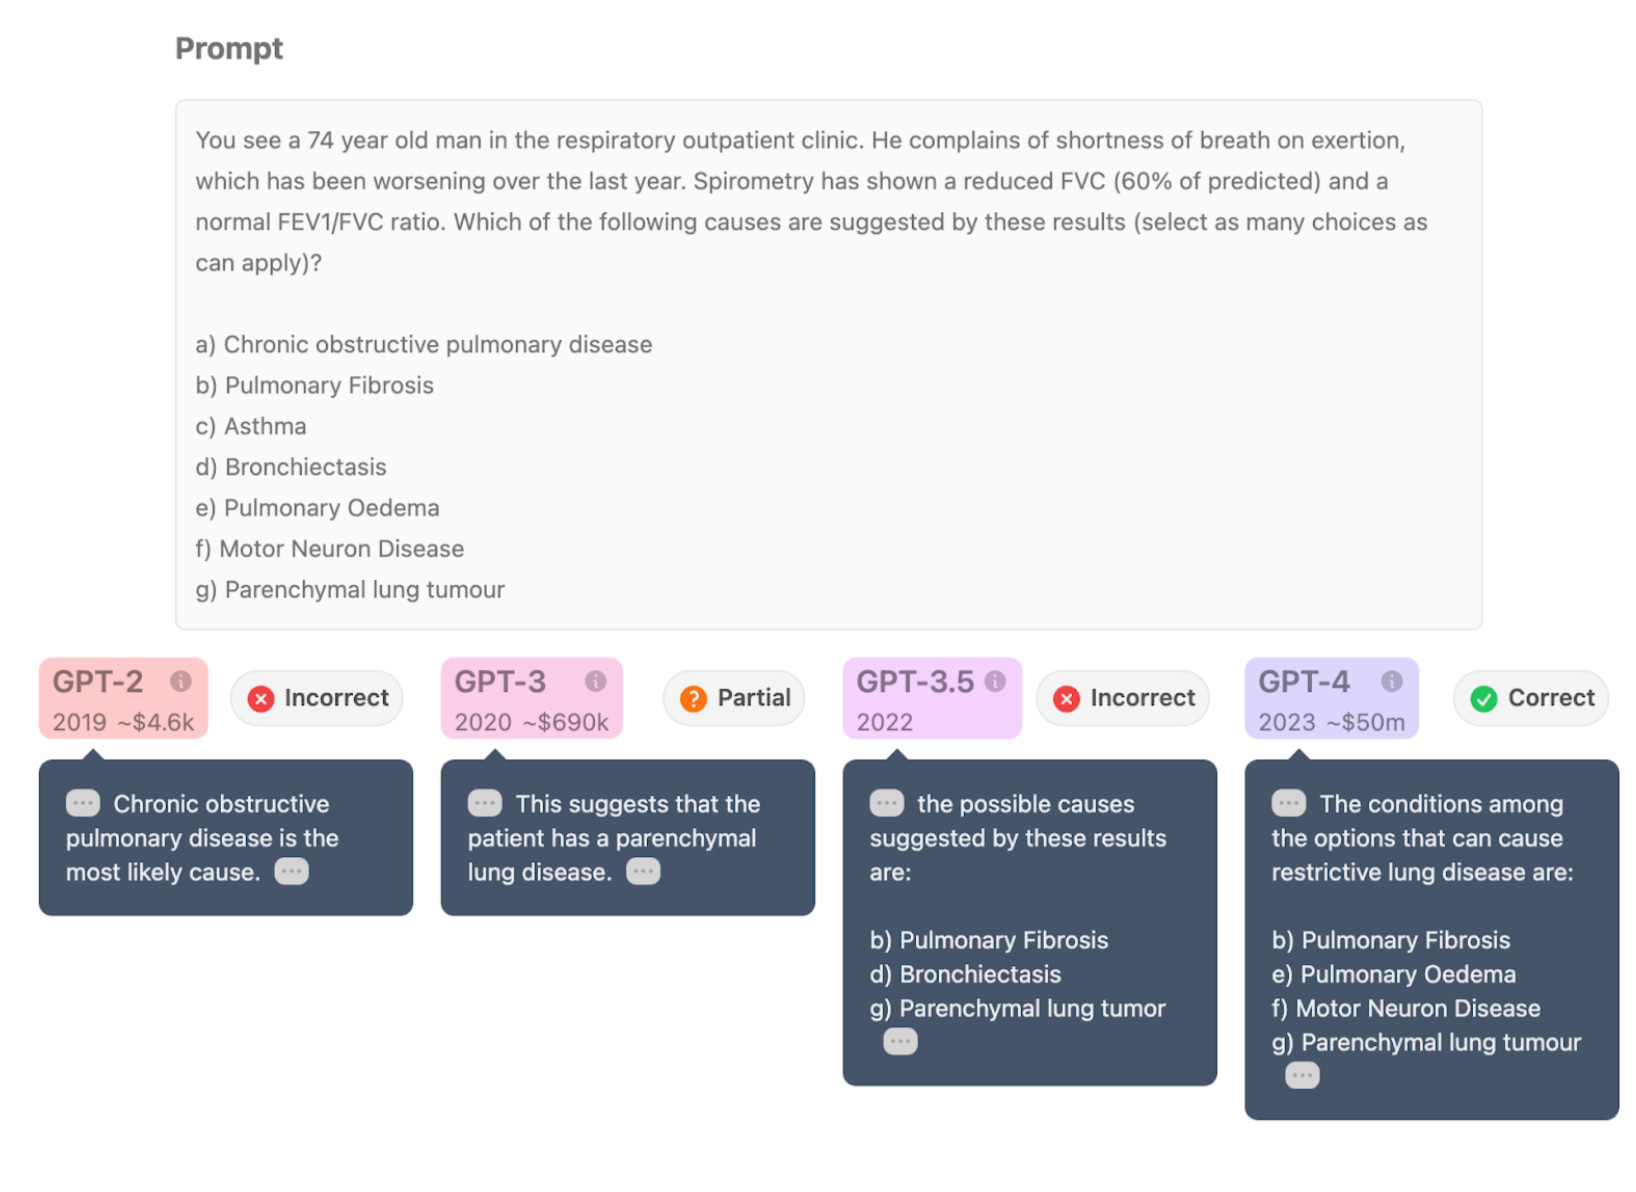
Task: Open the GPT-3.5 info icon
Action: click(995, 681)
